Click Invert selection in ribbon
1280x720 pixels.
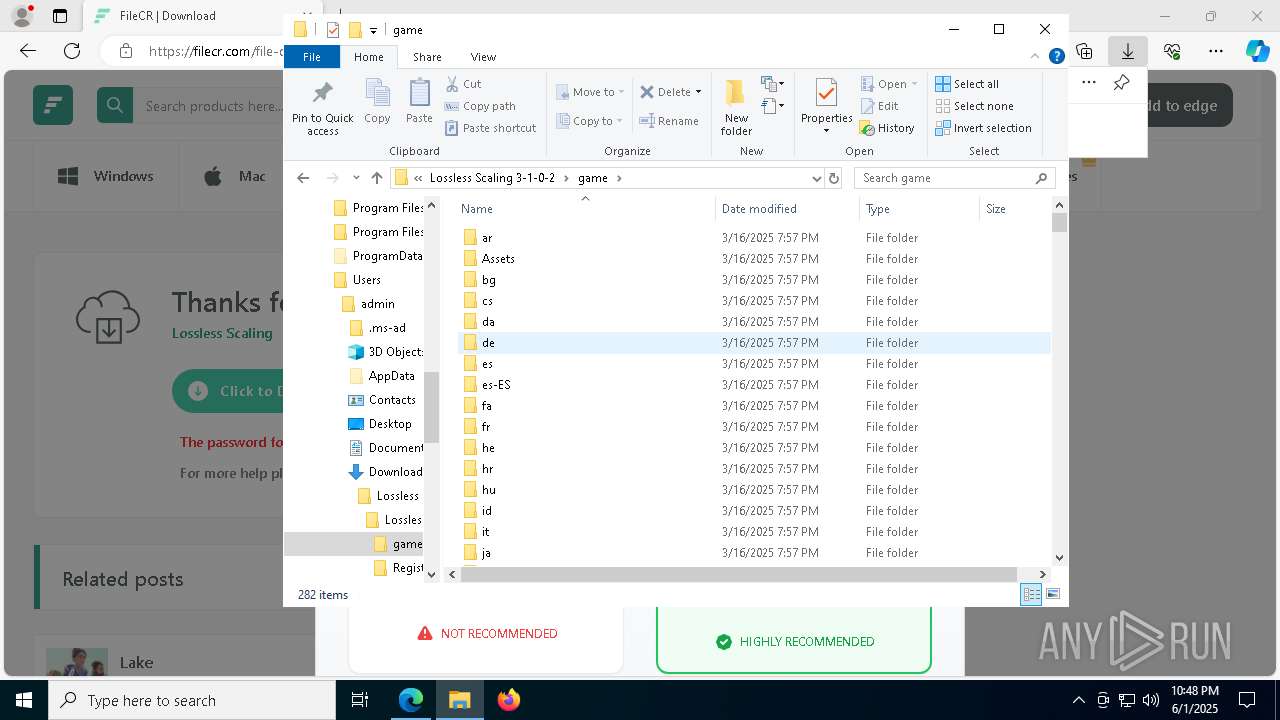pyautogui.click(x=983, y=128)
